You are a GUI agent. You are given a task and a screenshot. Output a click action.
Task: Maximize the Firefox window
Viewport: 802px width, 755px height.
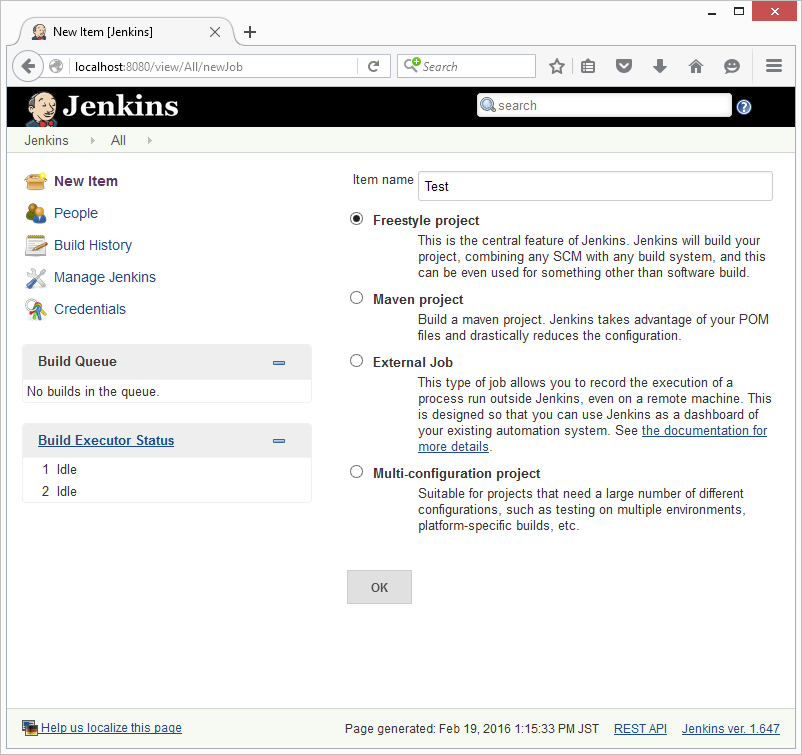pyautogui.click(x=739, y=11)
